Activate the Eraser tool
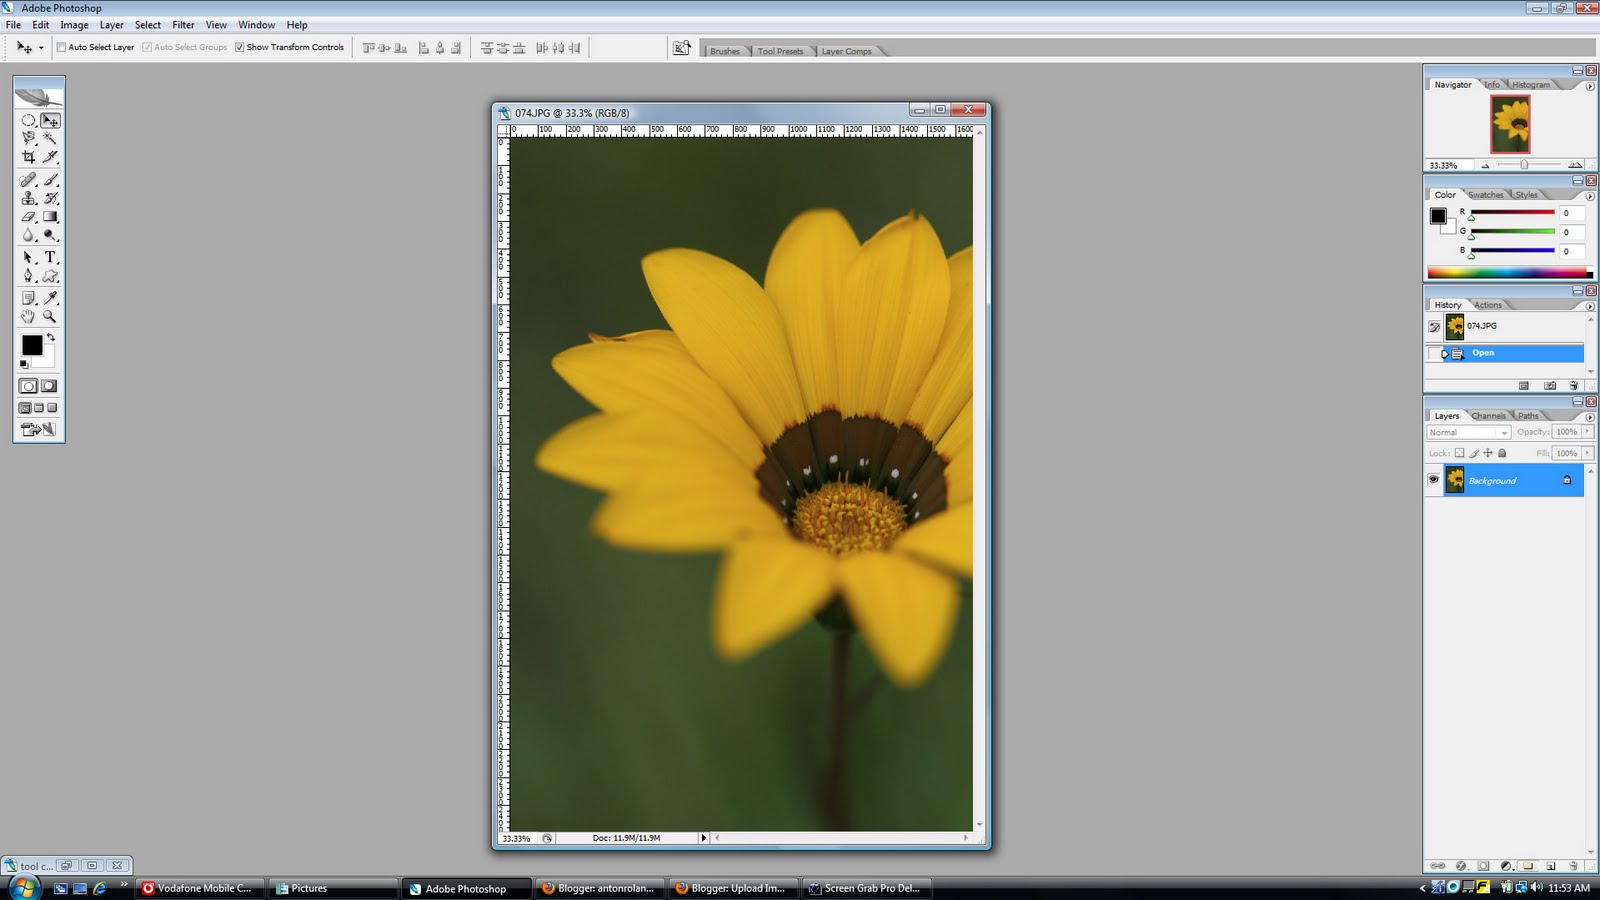Screen dimensions: 1600x900 28,217
